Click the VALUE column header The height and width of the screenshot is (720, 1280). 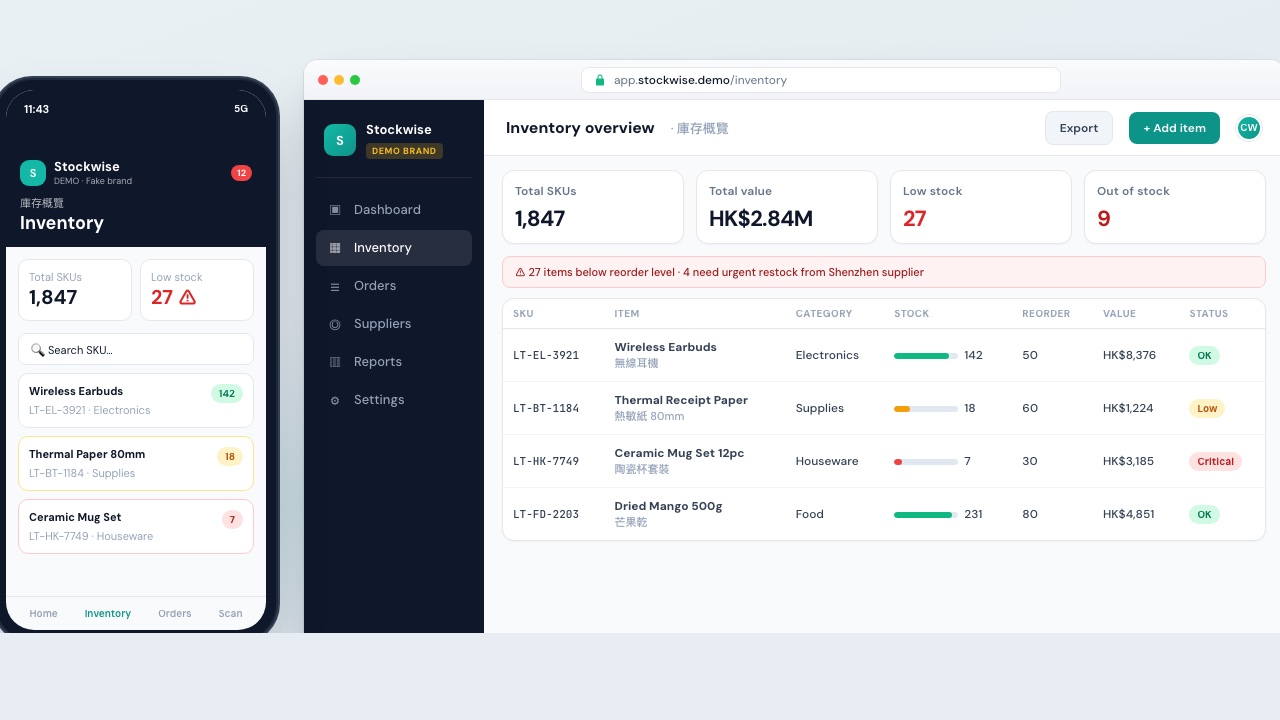coord(1119,313)
